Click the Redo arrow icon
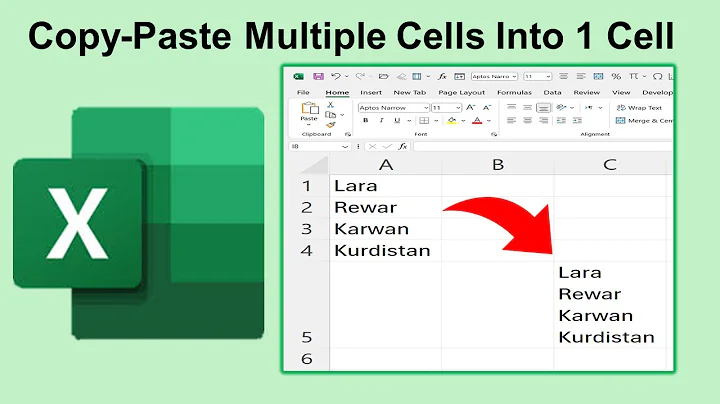 [x=360, y=76]
